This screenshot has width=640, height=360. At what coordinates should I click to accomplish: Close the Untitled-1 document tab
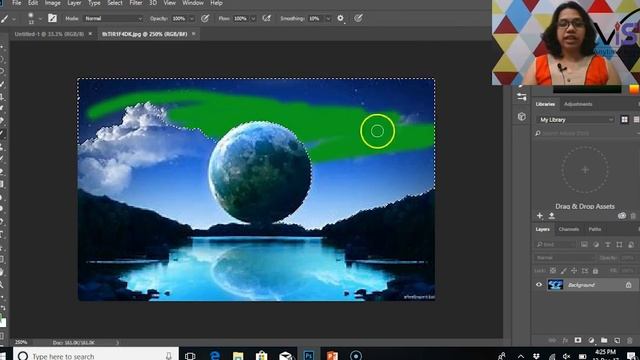(x=90, y=34)
